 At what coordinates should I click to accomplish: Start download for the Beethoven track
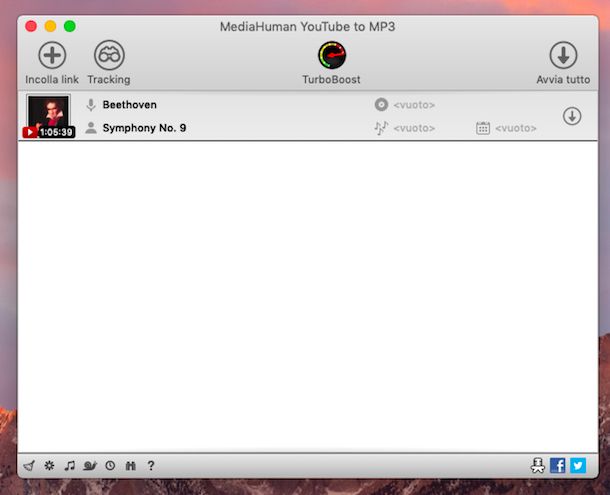pos(572,116)
